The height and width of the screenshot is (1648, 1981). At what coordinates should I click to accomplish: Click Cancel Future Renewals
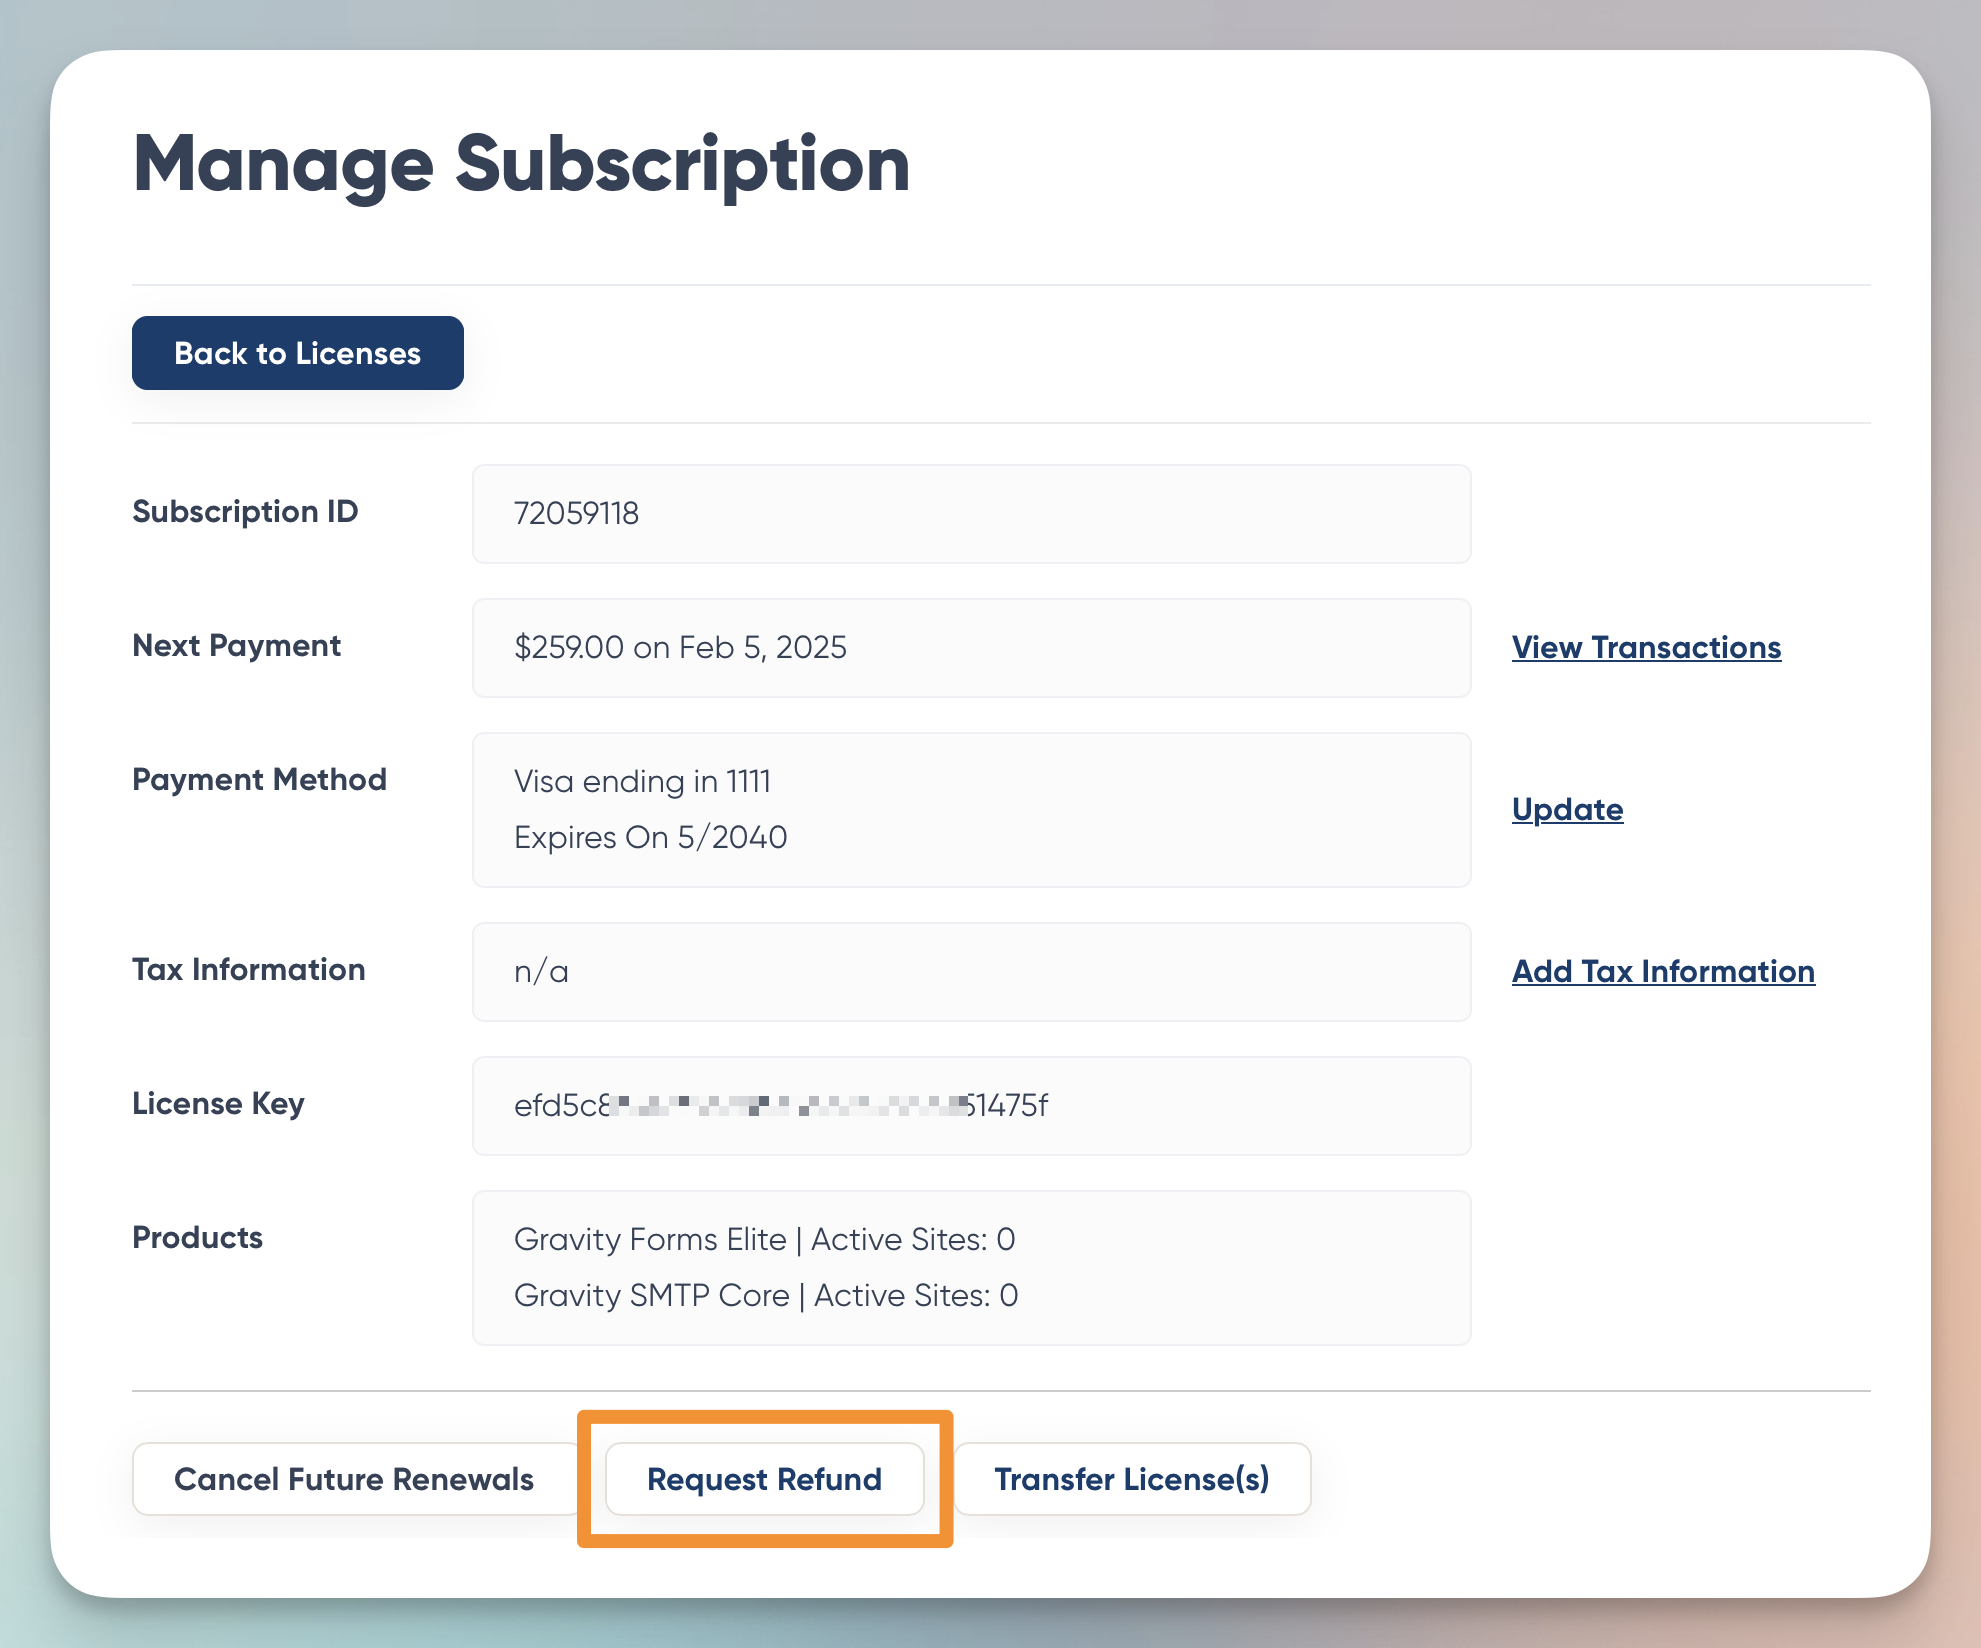[353, 1479]
